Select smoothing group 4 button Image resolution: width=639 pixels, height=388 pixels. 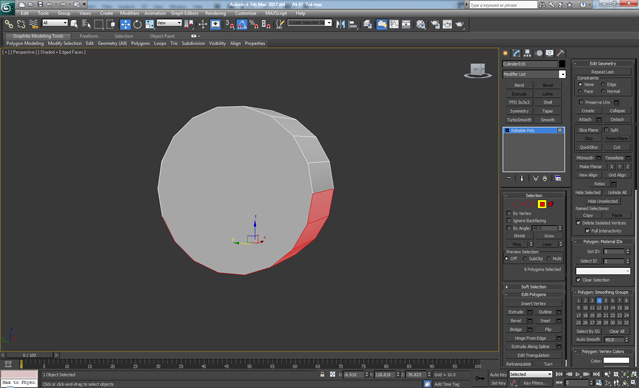click(599, 300)
